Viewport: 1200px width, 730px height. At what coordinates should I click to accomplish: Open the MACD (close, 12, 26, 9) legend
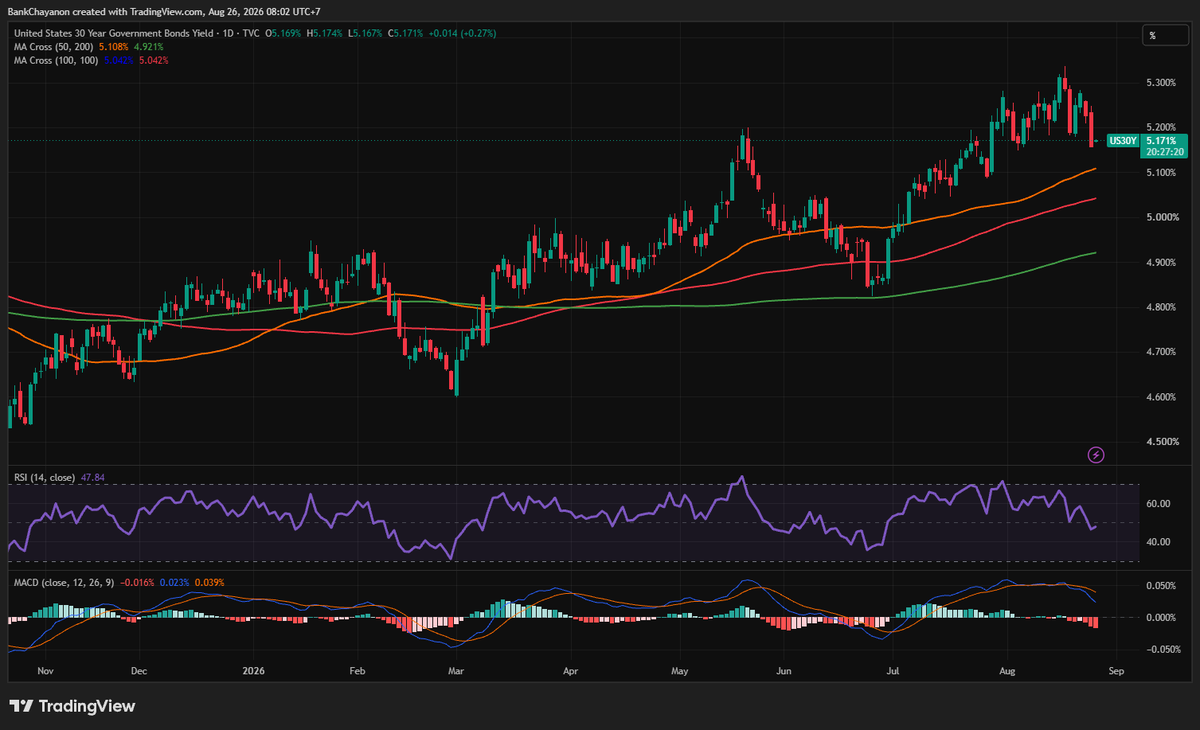pos(64,582)
